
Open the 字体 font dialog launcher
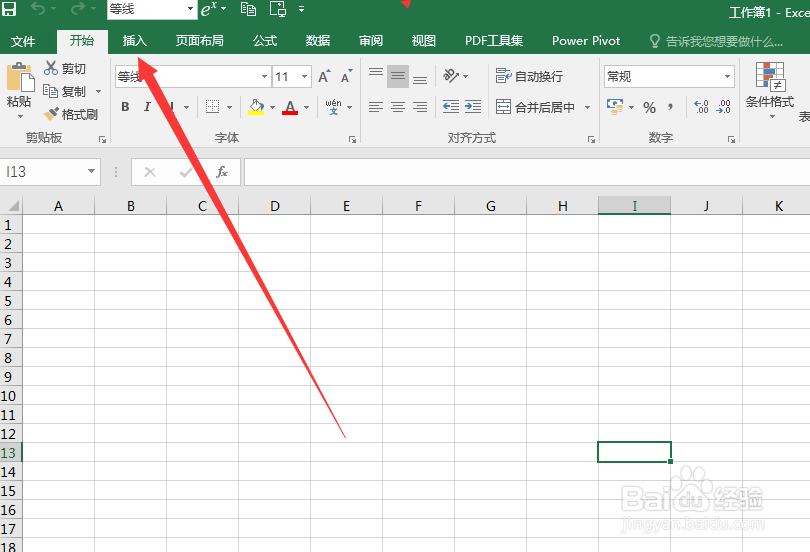pyautogui.click(x=352, y=139)
